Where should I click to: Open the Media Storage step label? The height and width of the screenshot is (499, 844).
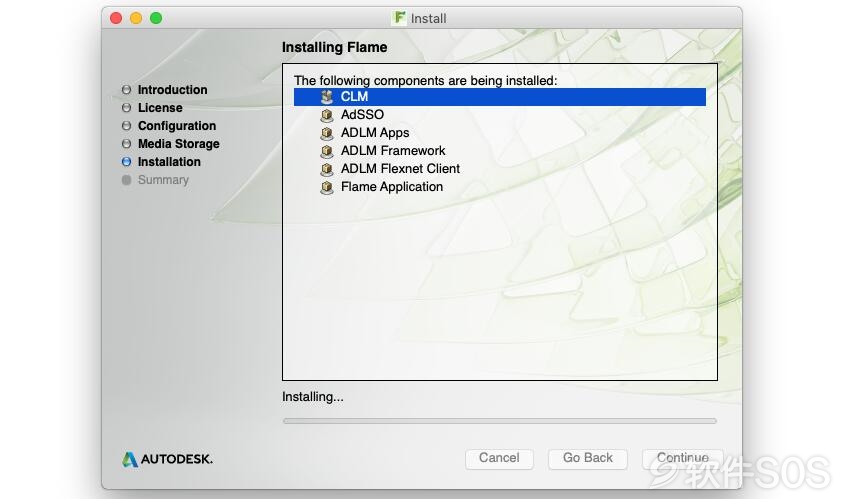(179, 144)
